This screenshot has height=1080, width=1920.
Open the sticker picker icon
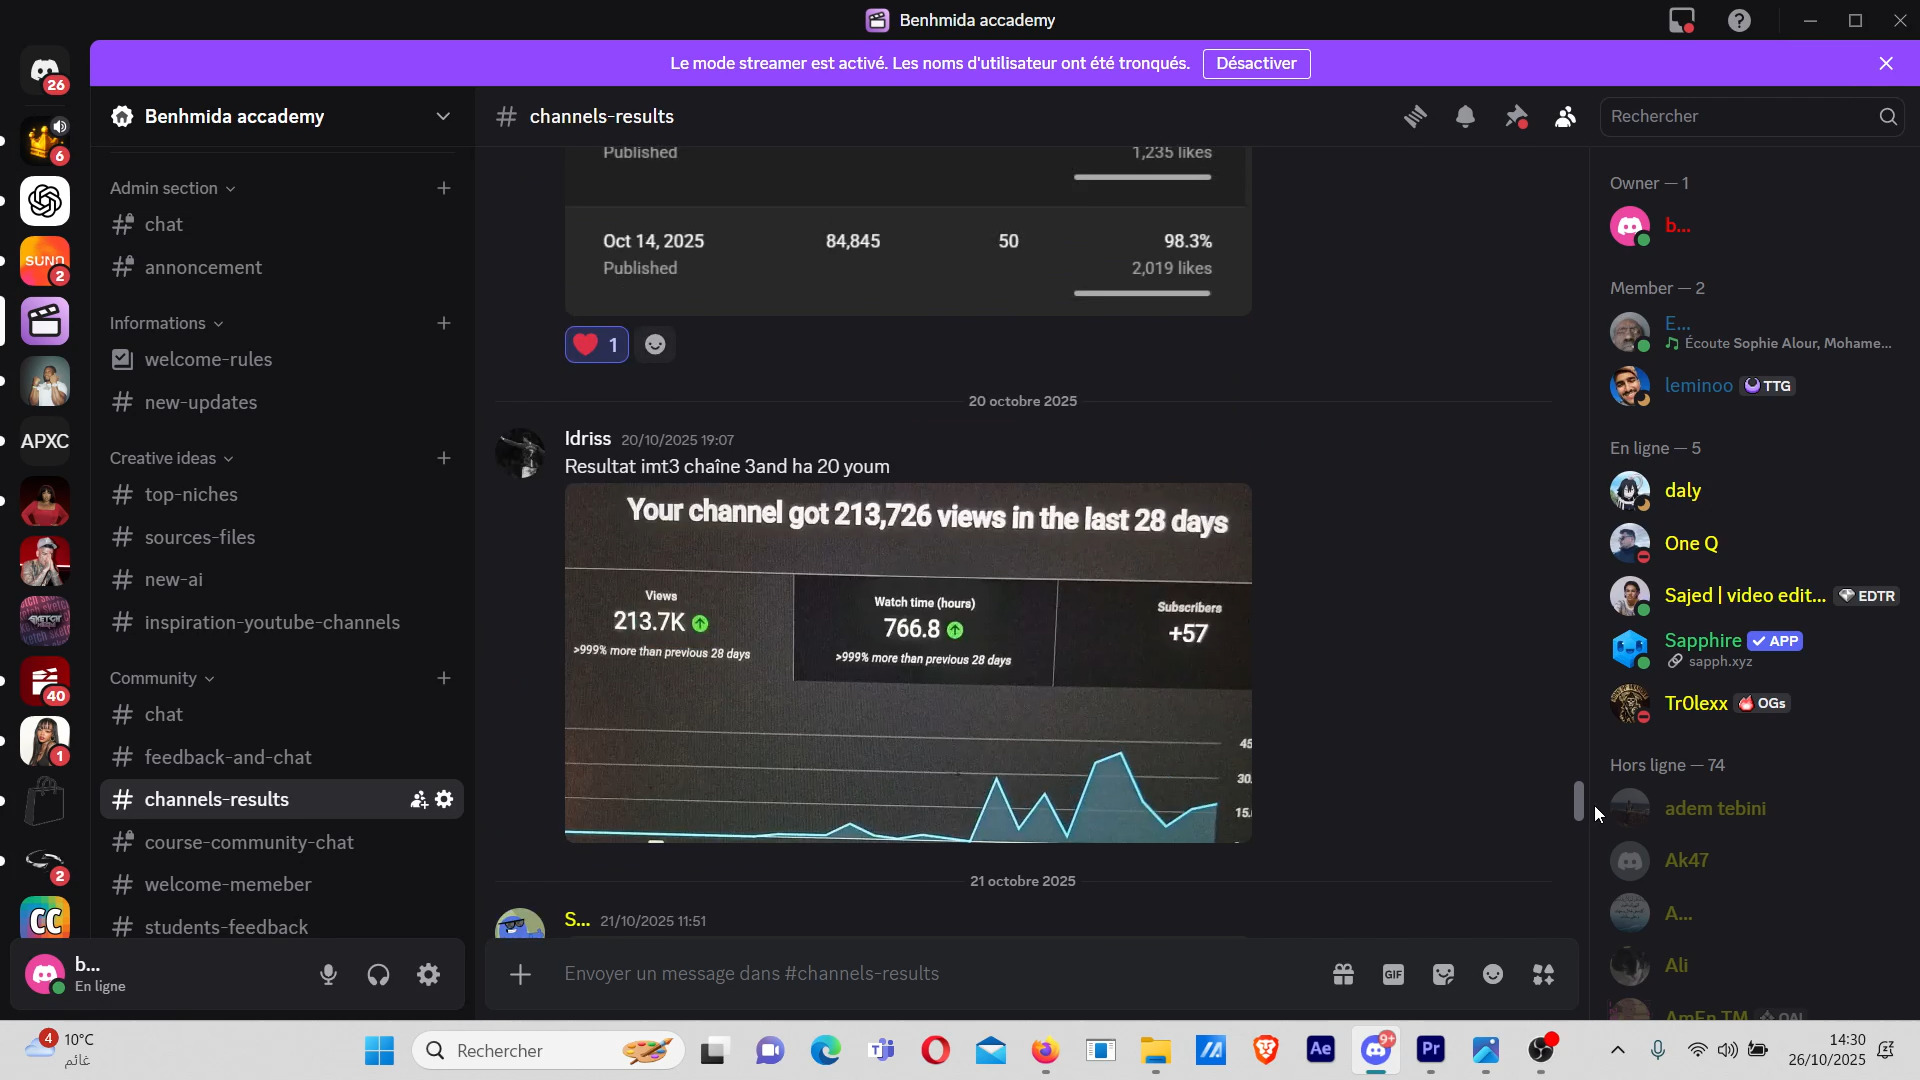1443,974
